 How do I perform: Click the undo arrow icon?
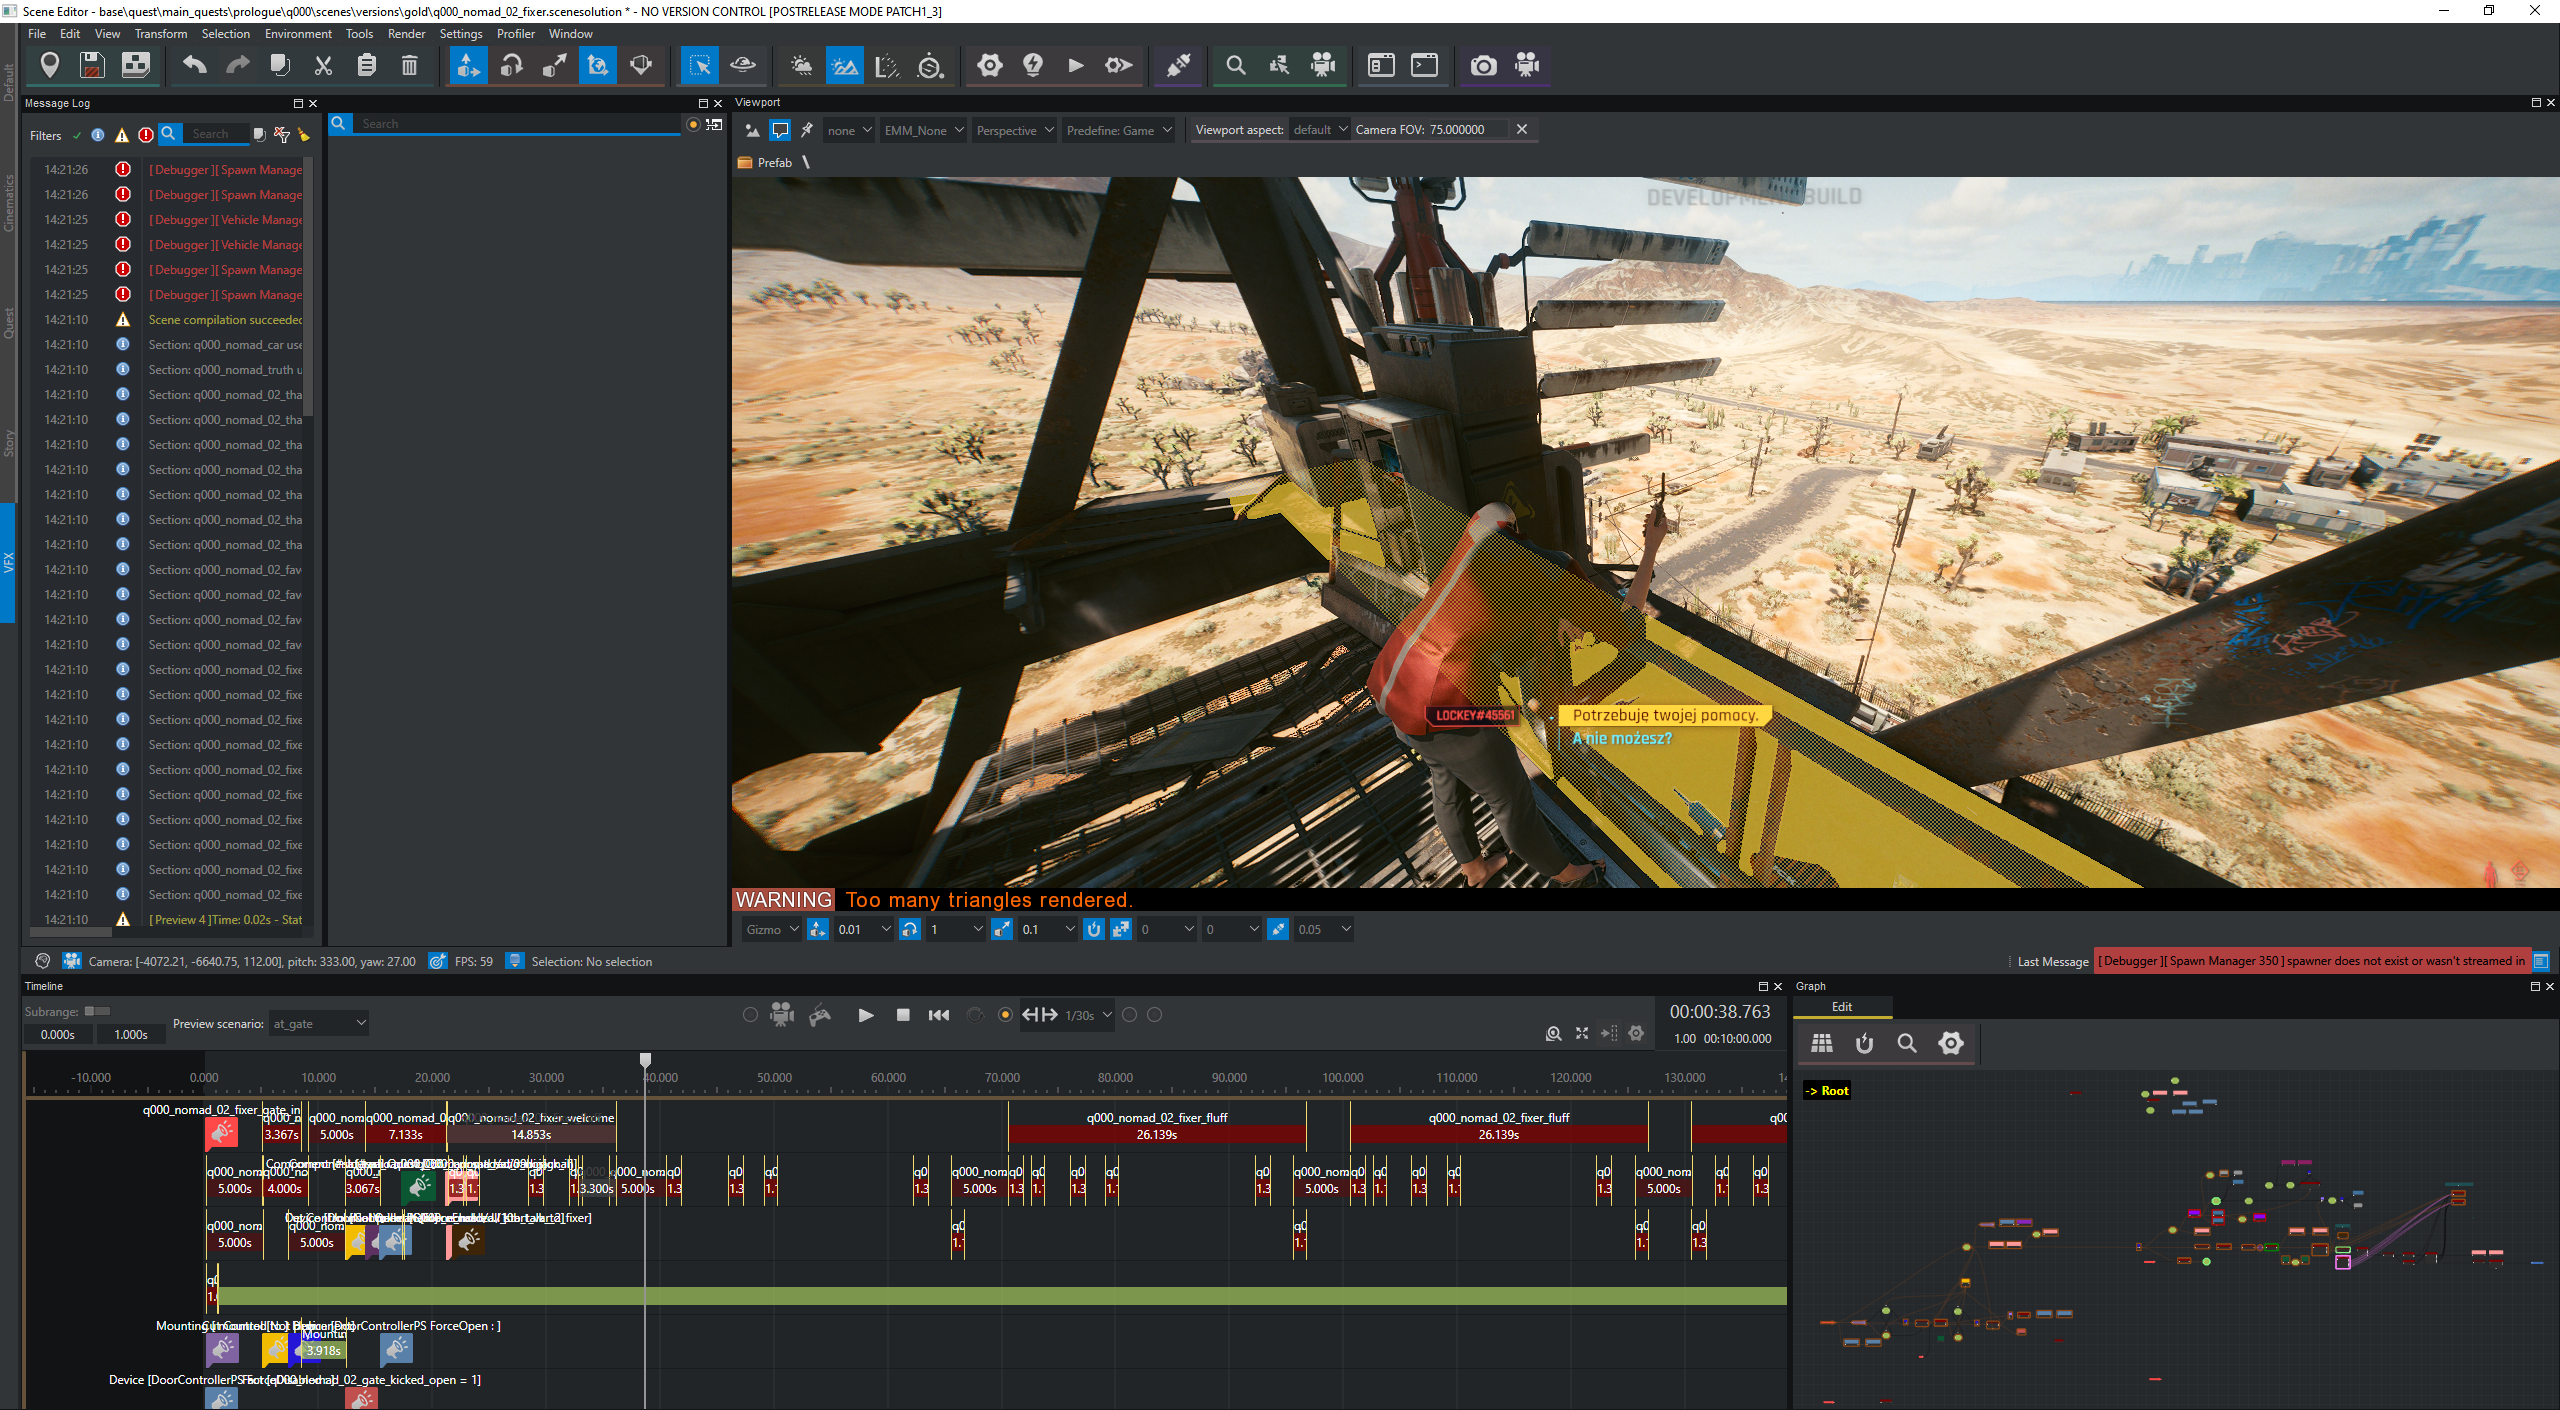[194, 66]
